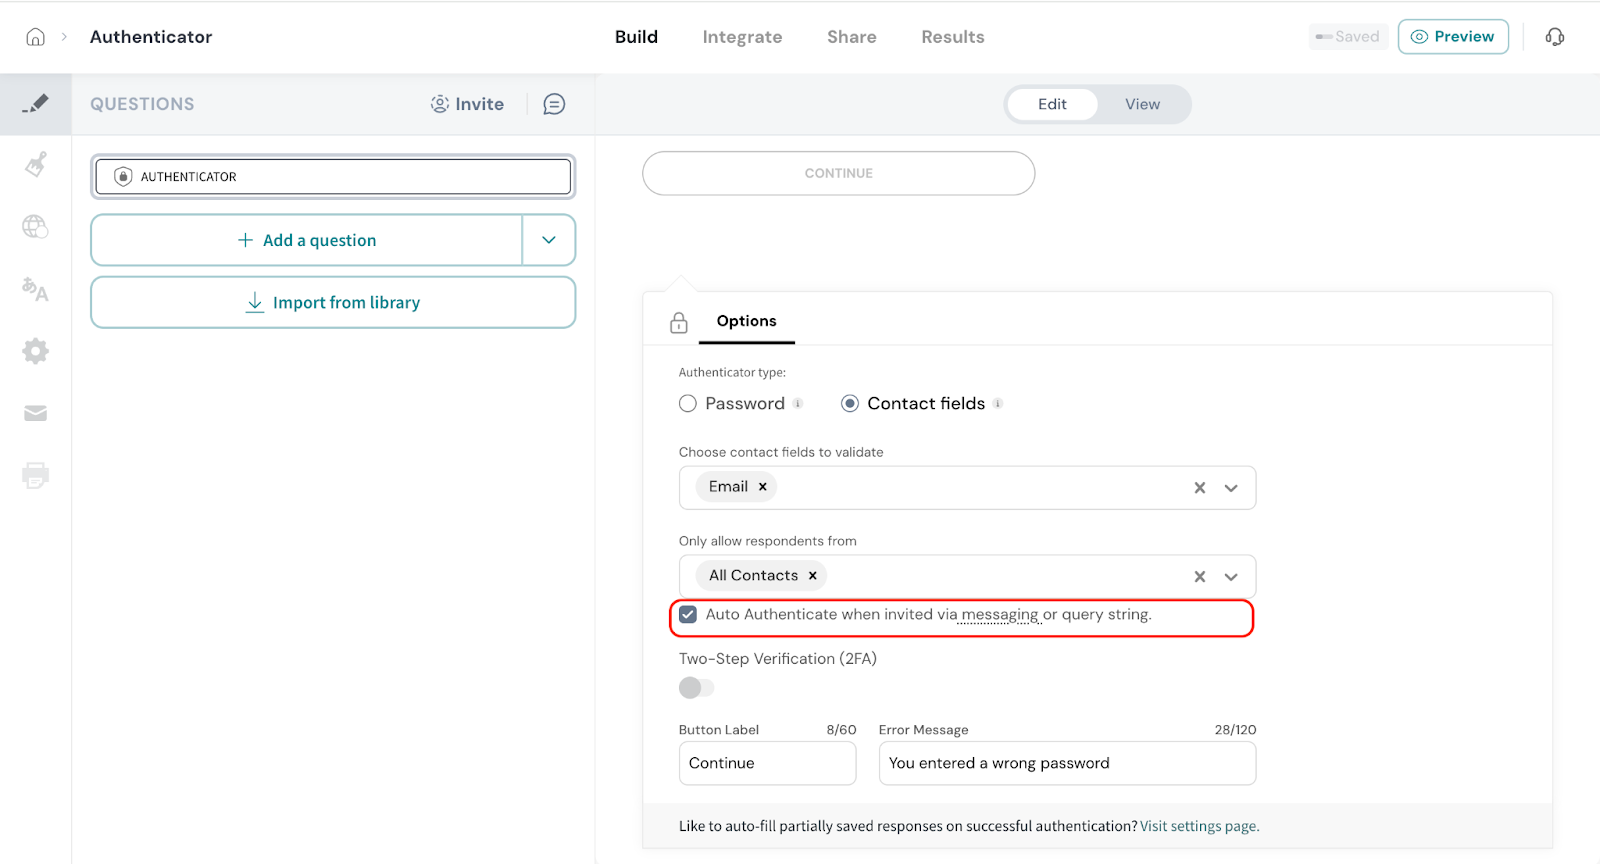Expand the Add a question dropdown arrow
This screenshot has height=864, width=1600.
549,240
